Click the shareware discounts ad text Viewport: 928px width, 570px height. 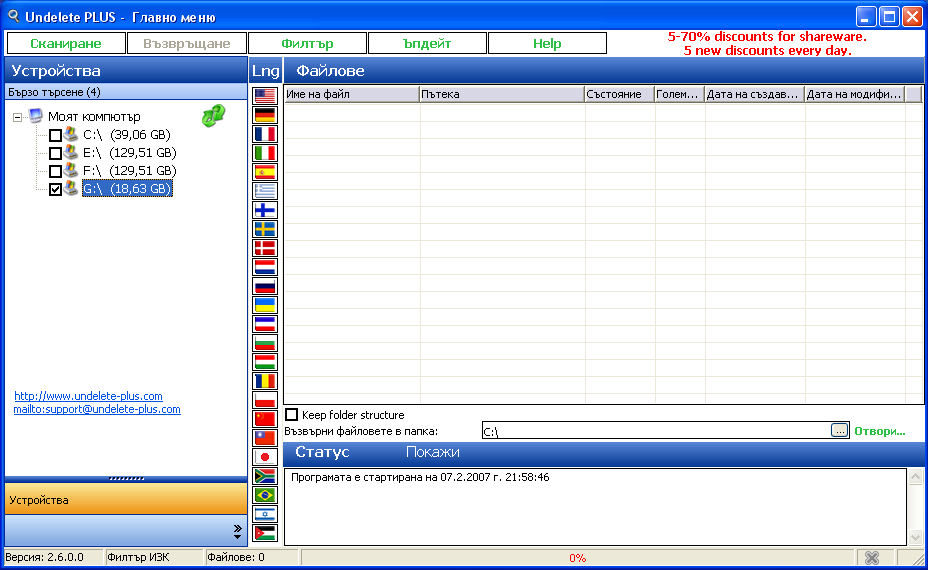coord(767,43)
